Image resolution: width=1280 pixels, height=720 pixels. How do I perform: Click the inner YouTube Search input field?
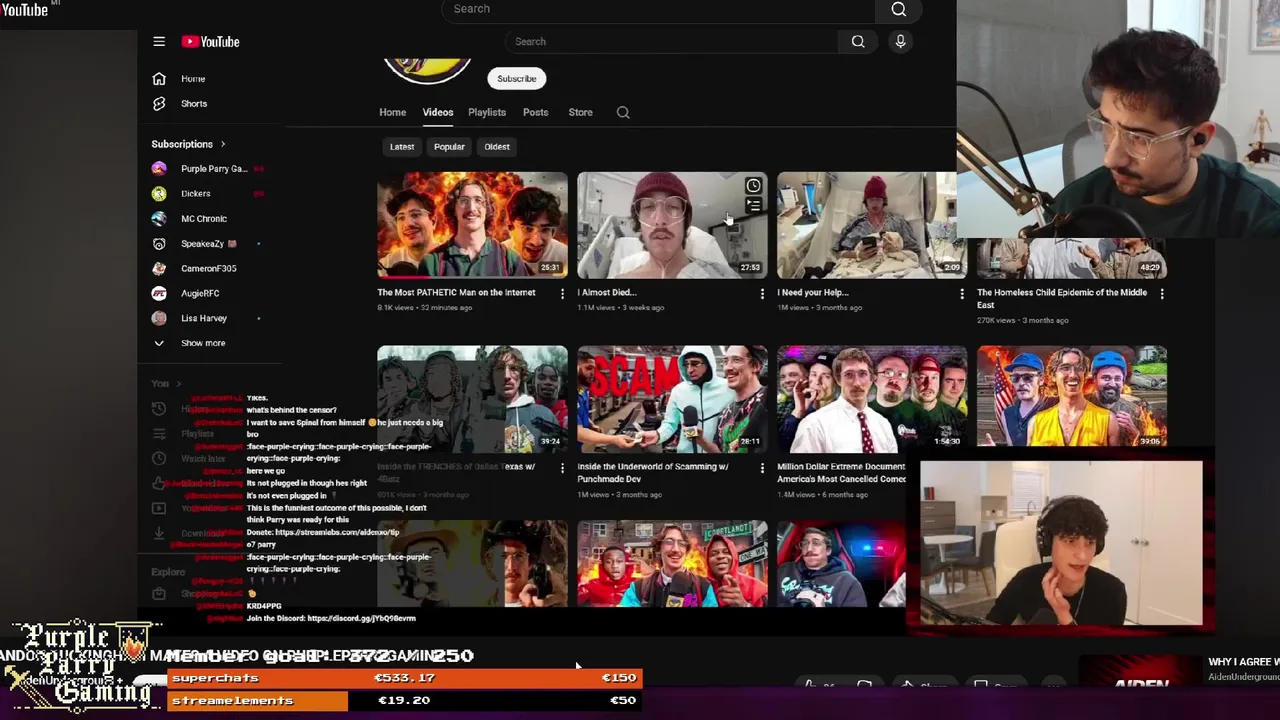(x=670, y=42)
